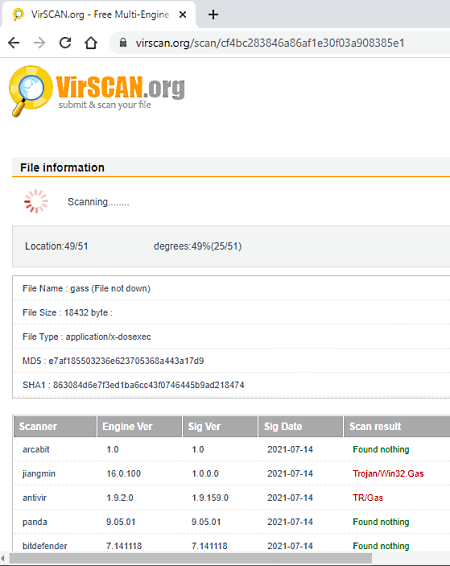Click arcabit sig date 2021-07-14
The height and width of the screenshot is (566, 450).
[290, 449]
